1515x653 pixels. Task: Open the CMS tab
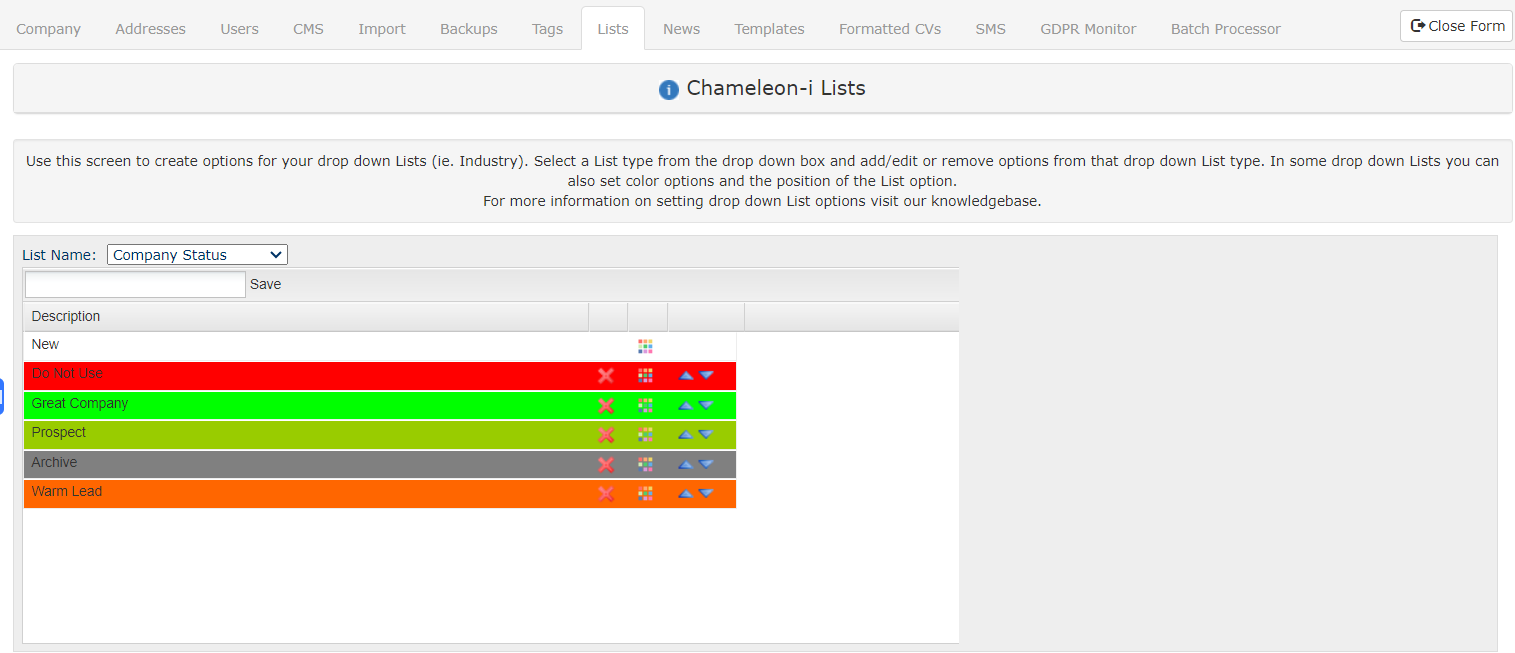(x=308, y=29)
